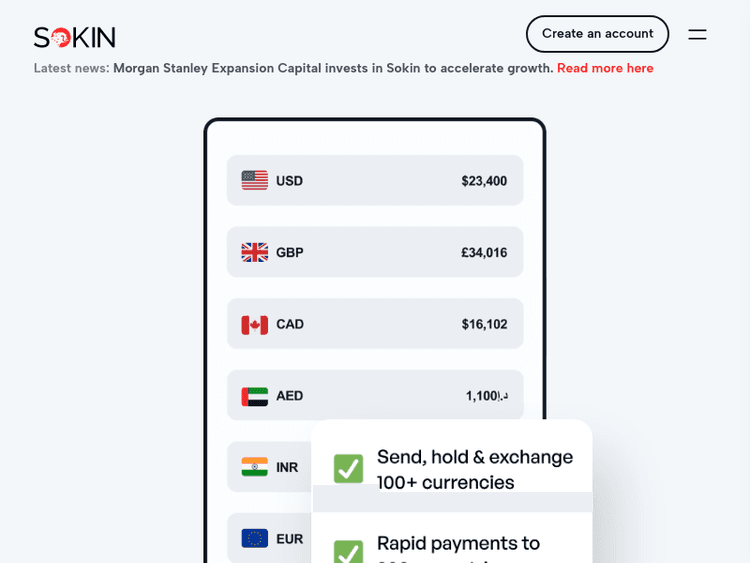Select the CAD balance row
This screenshot has height=563, width=750.
coord(375,324)
